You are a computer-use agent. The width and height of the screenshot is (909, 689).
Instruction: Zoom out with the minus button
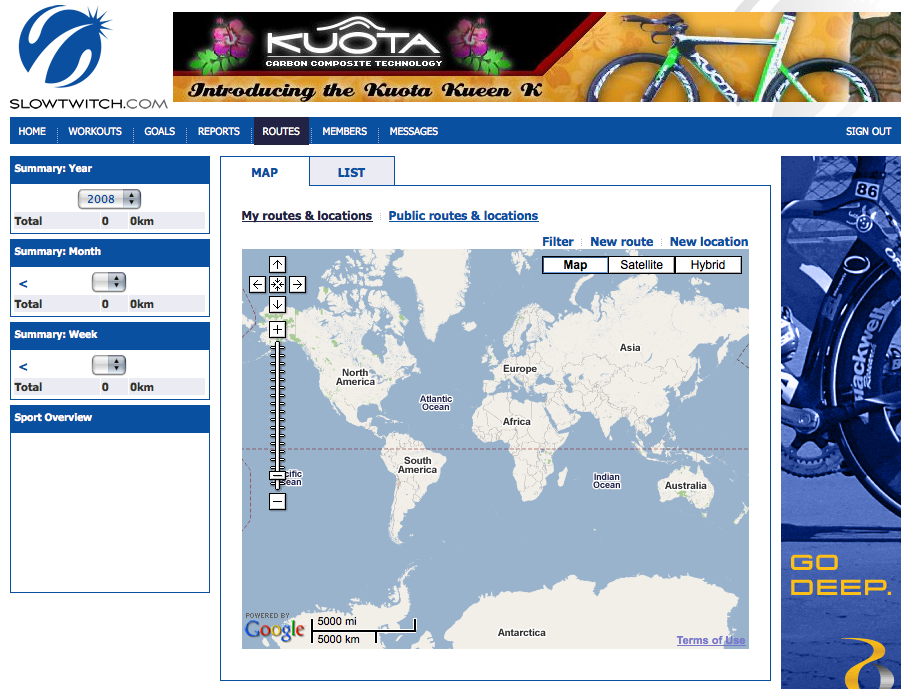tap(278, 502)
